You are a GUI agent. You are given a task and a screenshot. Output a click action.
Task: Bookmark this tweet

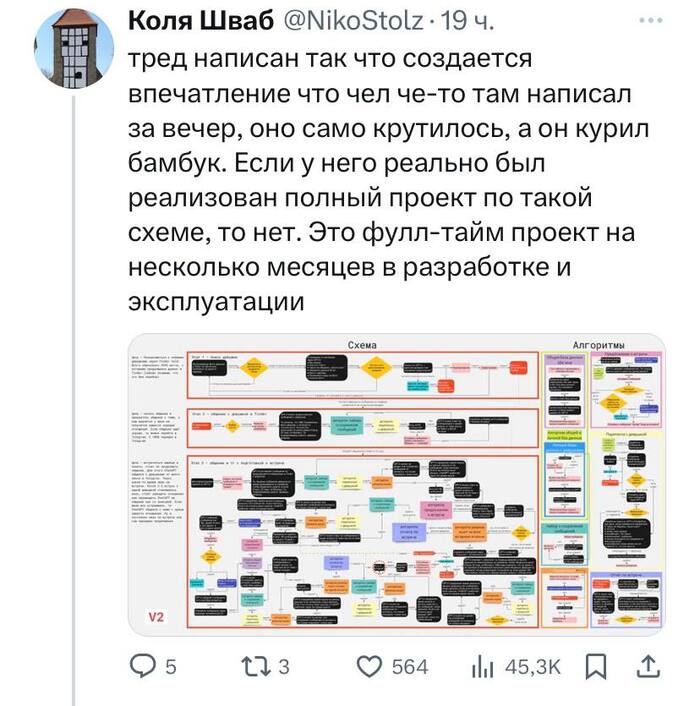point(596,667)
